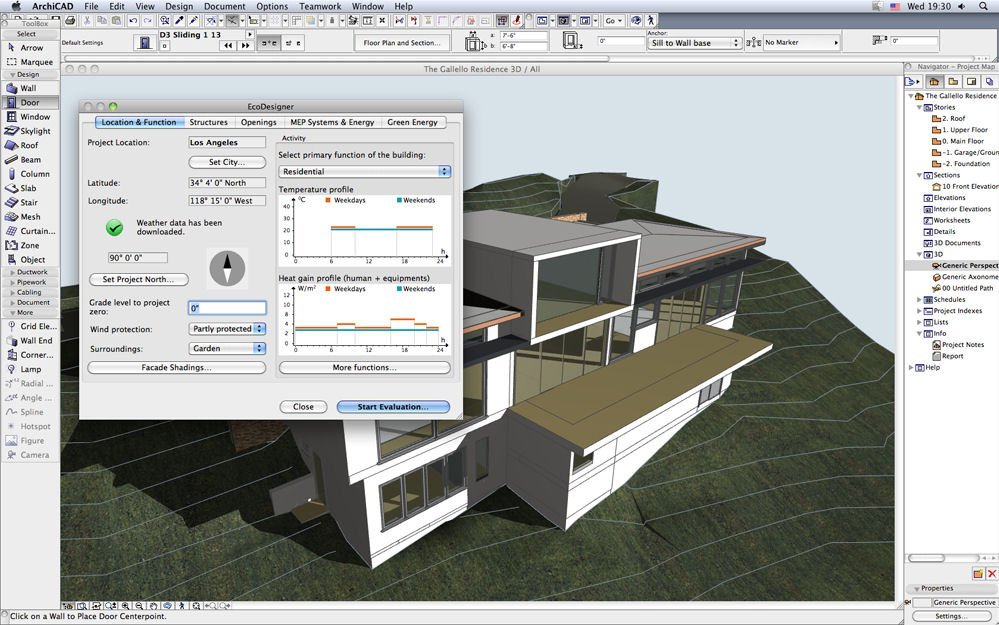The image size is (999, 625).
Task: Expand the Schedules item in Navigator
Action: [920, 299]
